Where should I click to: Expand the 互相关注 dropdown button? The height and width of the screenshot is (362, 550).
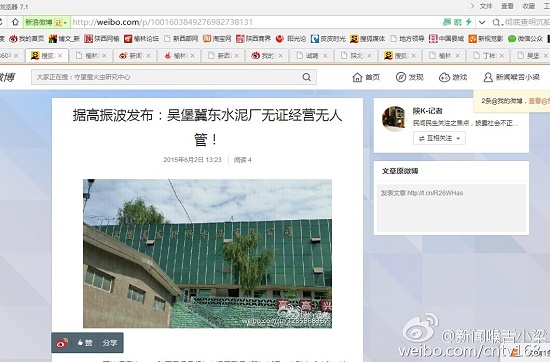(439, 138)
